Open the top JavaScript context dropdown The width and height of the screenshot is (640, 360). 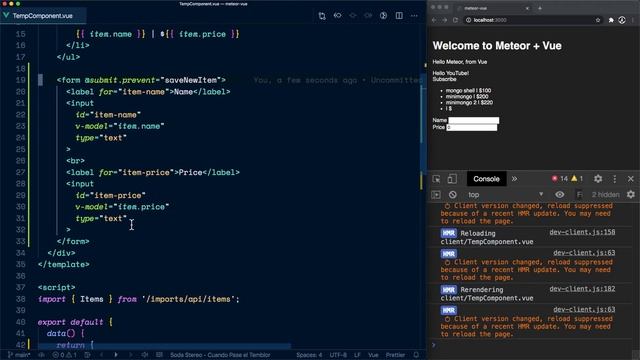pos(505,195)
